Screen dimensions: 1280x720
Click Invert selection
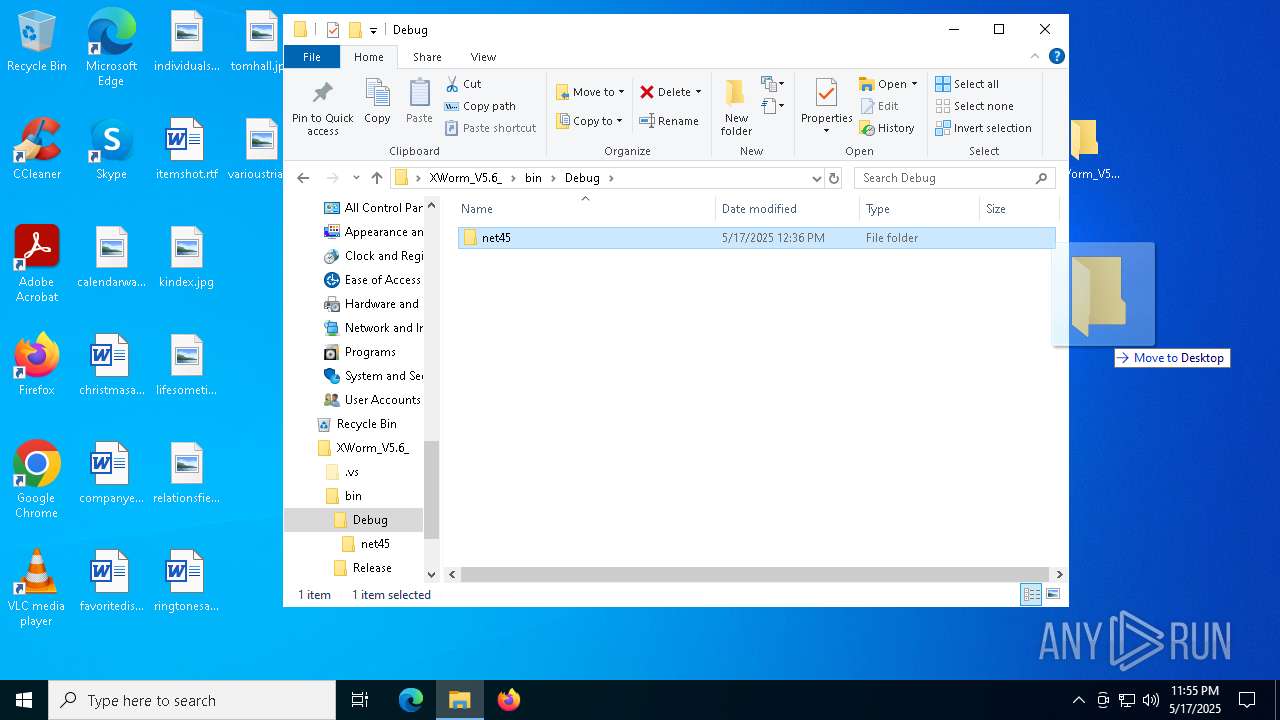click(x=984, y=128)
